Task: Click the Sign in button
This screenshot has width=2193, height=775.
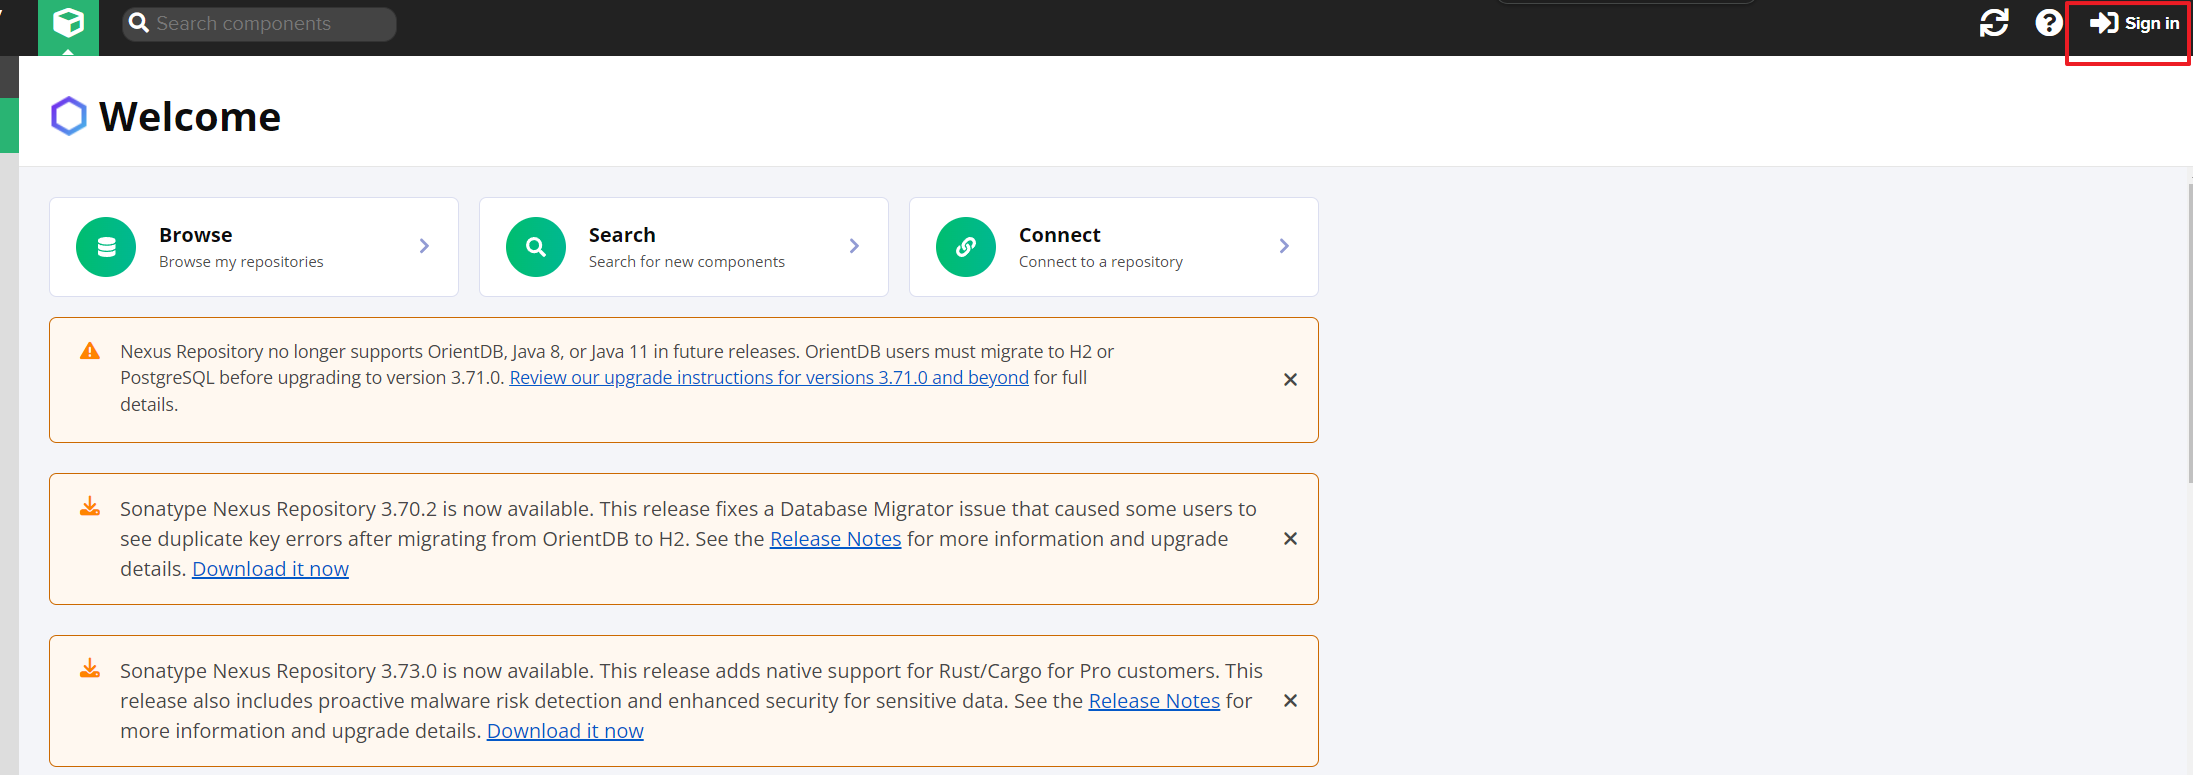Action: [2134, 23]
